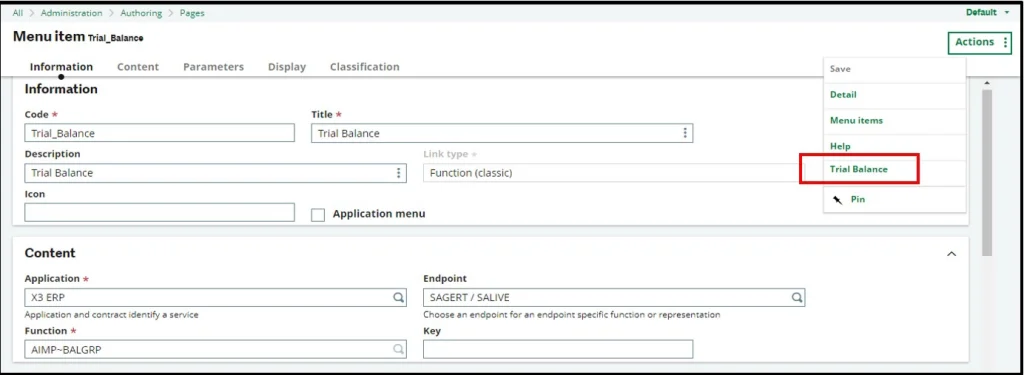
Task: Click the Menu item Trial_Balance page heading
Action: point(78,37)
